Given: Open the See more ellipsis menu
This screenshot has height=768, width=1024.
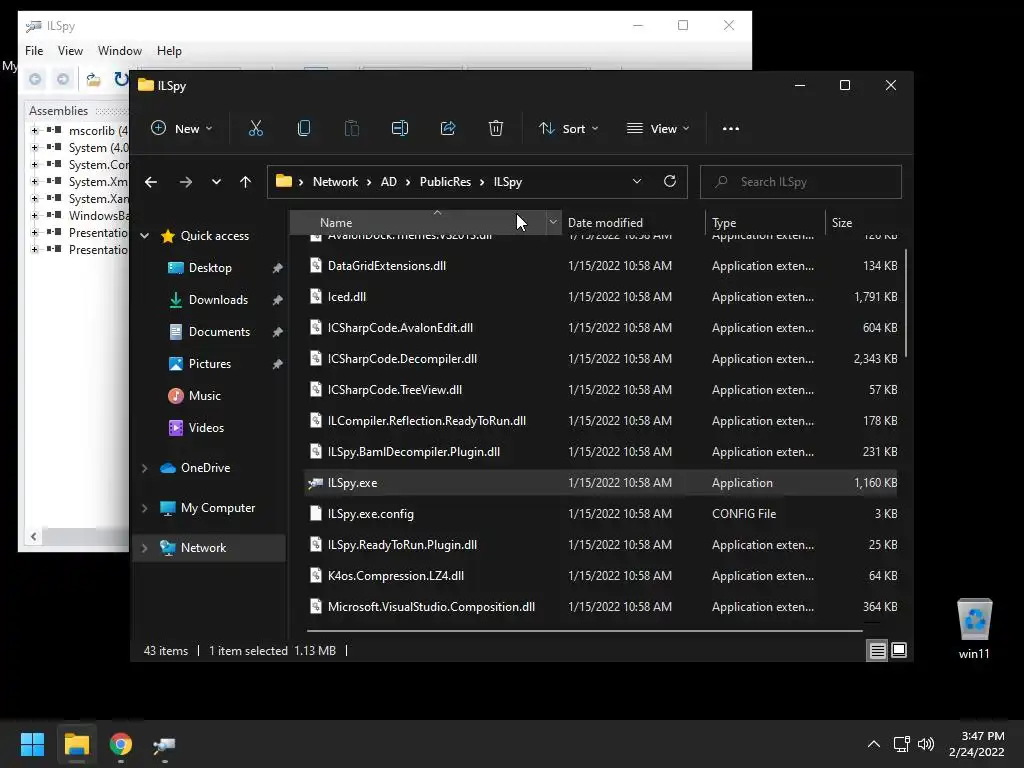Looking at the screenshot, I should point(731,129).
